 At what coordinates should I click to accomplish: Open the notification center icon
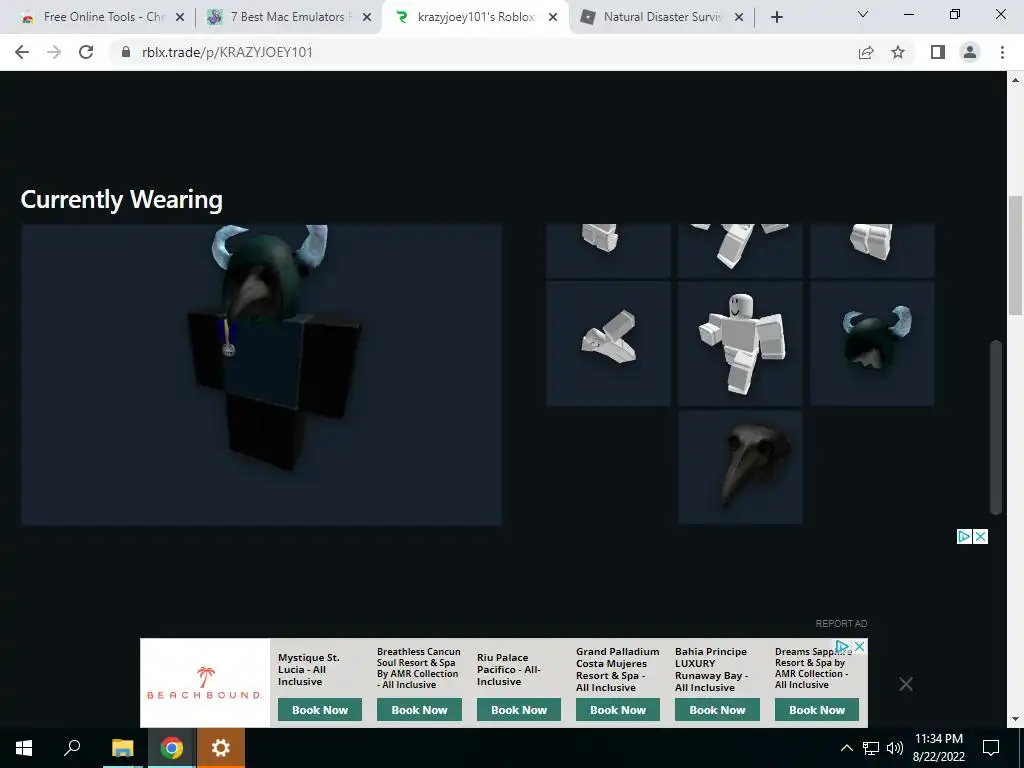tap(991, 748)
